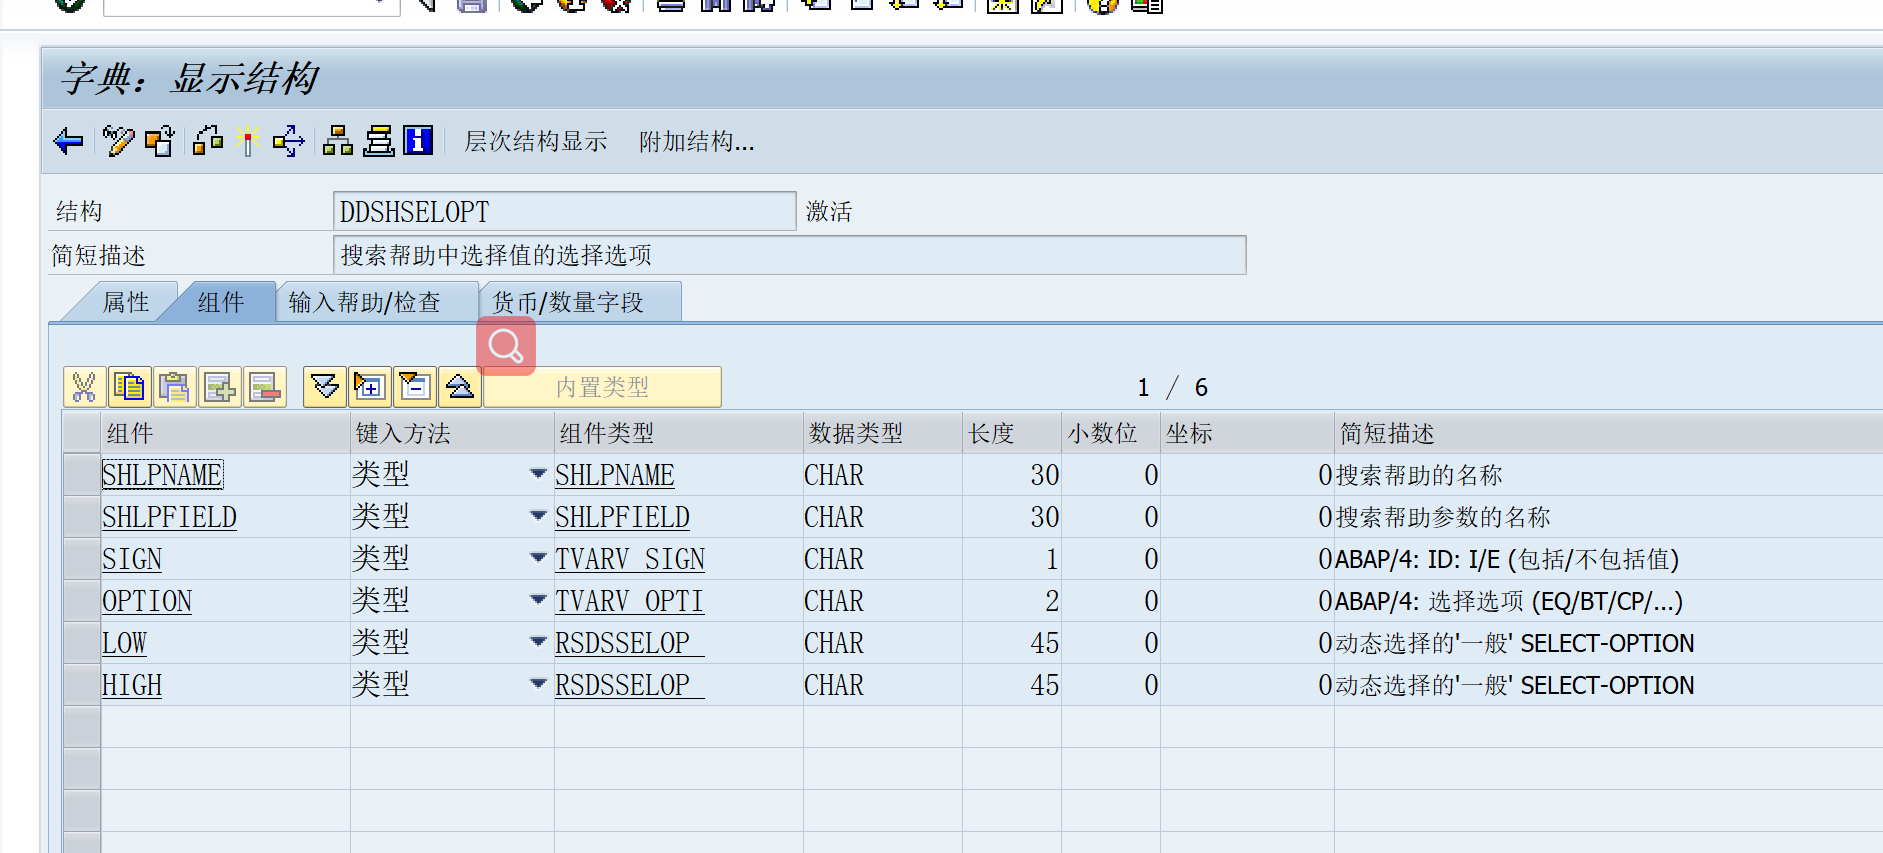The image size is (1883, 853).
Task: Select the SHLPNAME row using its row selector
Action: pos(81,475)
